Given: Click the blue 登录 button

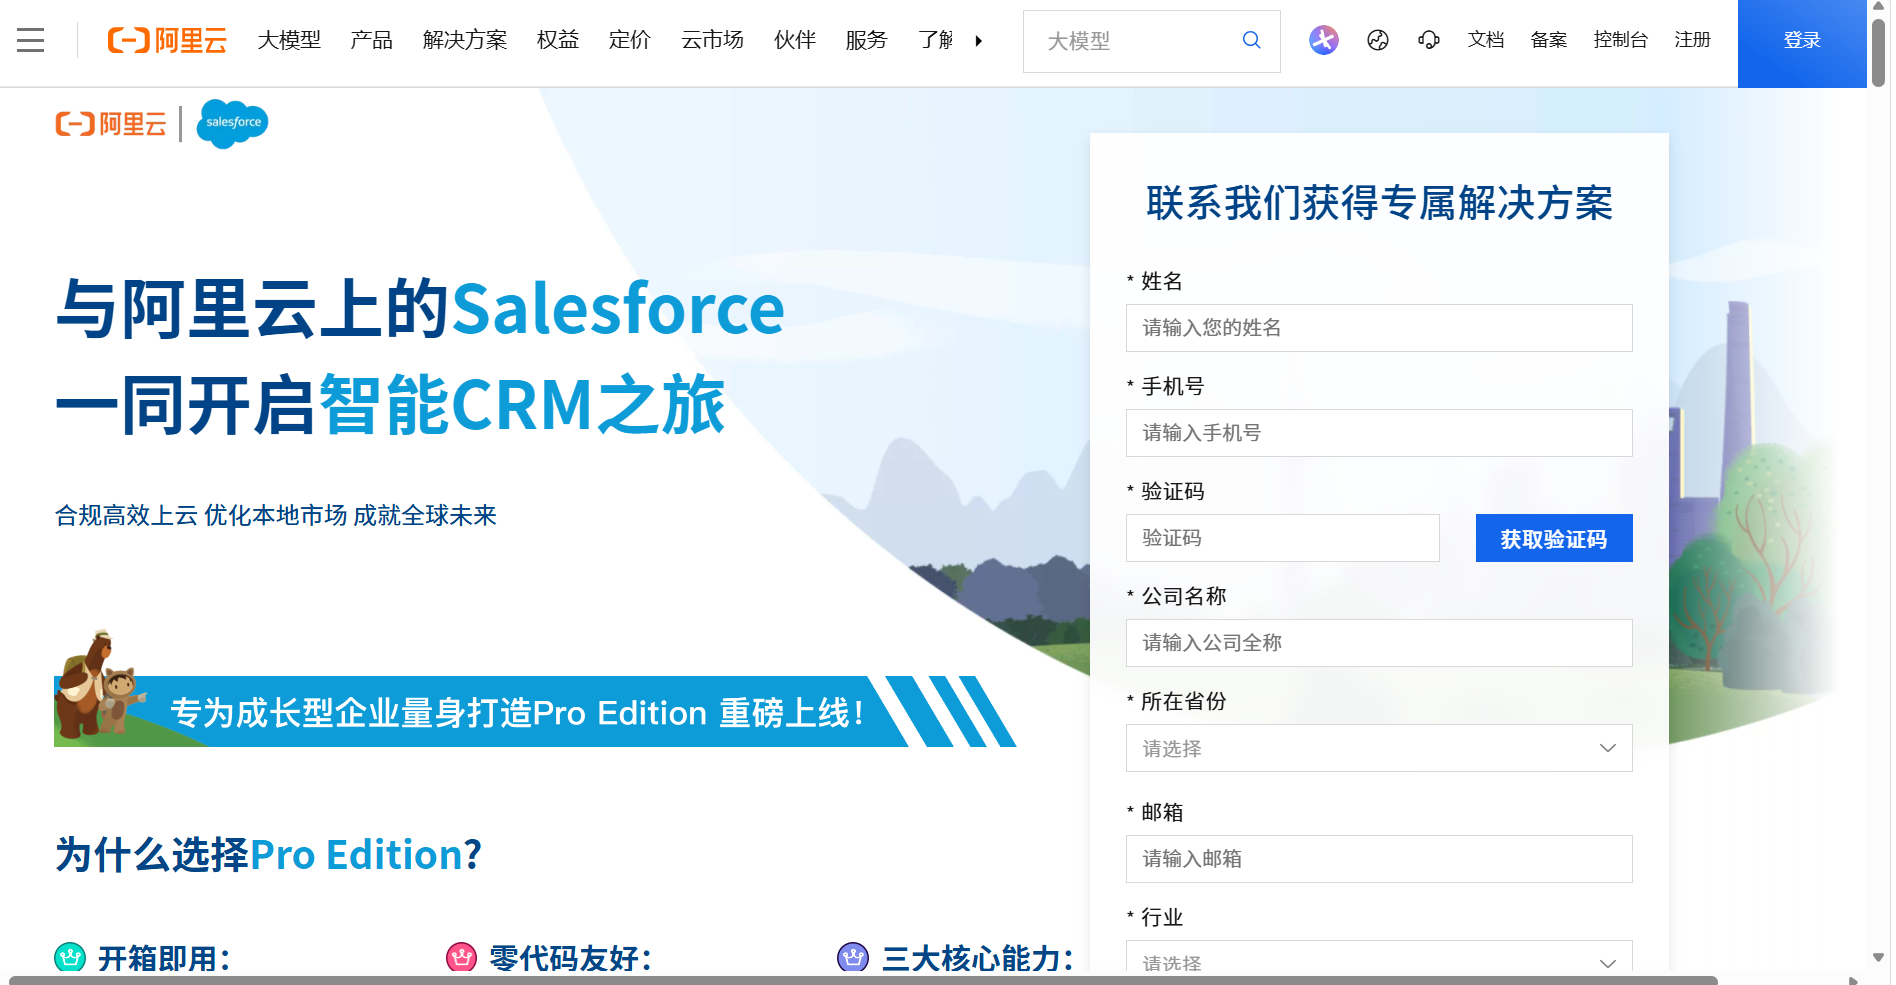Looking at the screenshot, I should (x=1801, y=41).
